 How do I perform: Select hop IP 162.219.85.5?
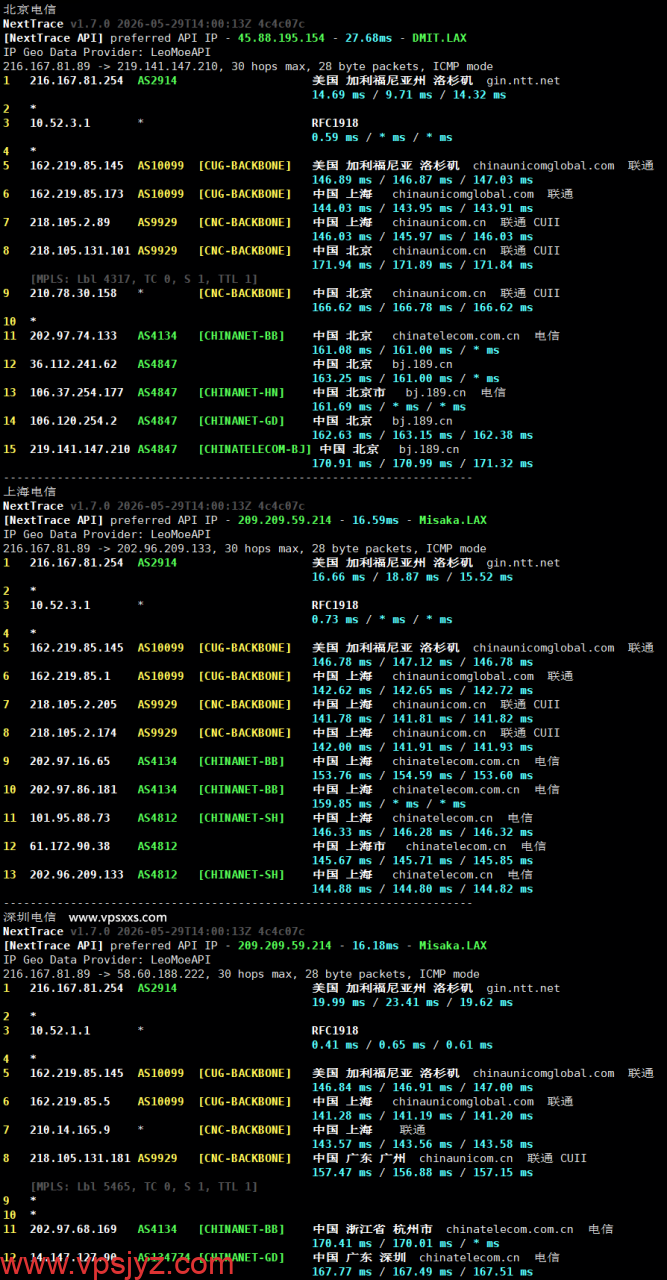[x=70, y=1101]
